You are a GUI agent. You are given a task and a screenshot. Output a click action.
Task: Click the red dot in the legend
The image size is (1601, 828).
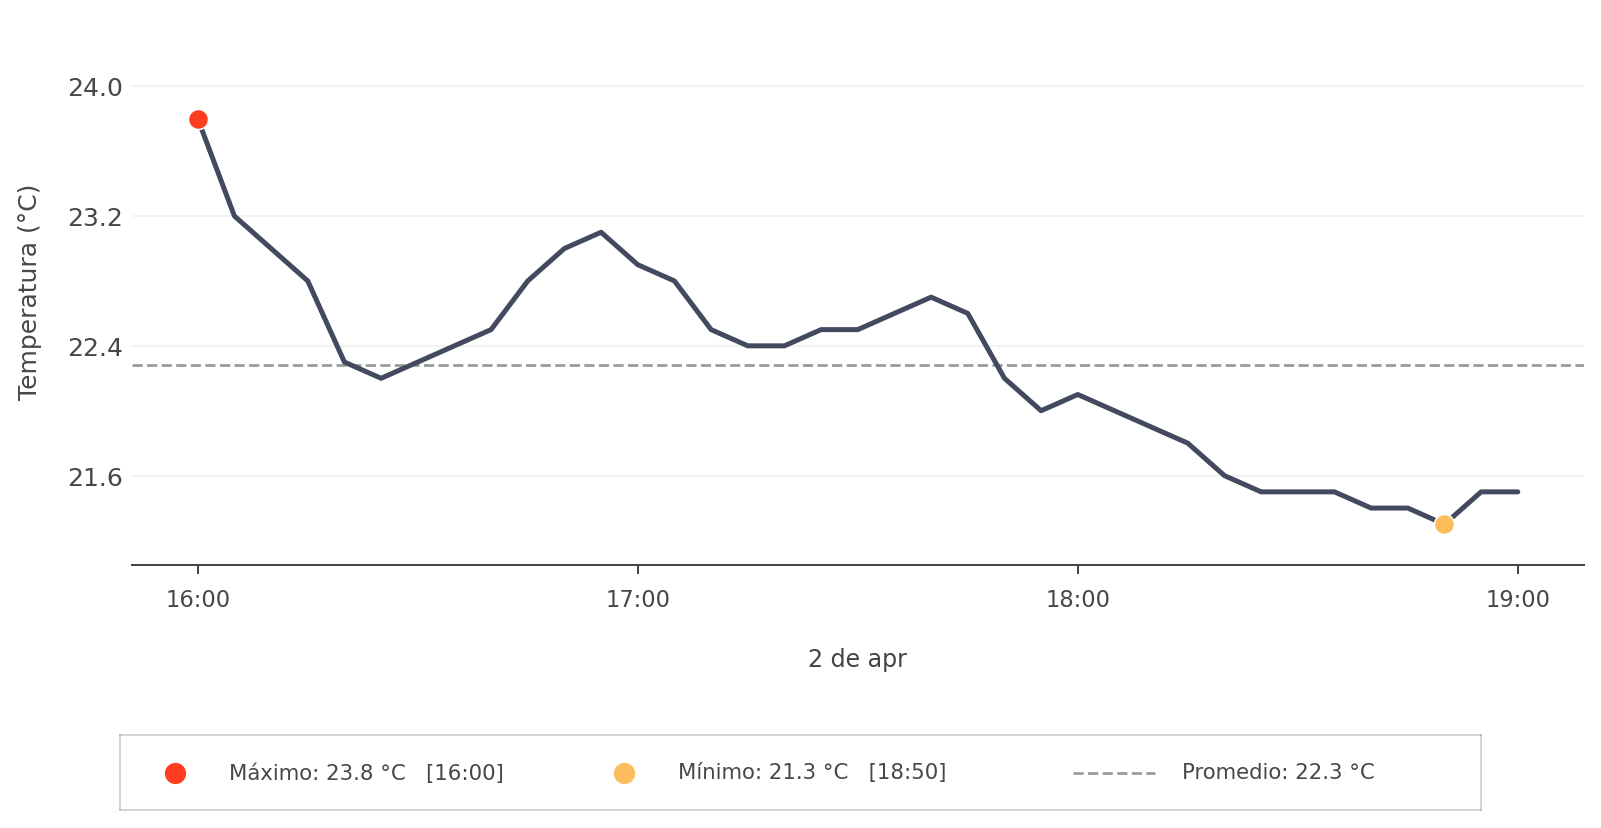(175, 773)
